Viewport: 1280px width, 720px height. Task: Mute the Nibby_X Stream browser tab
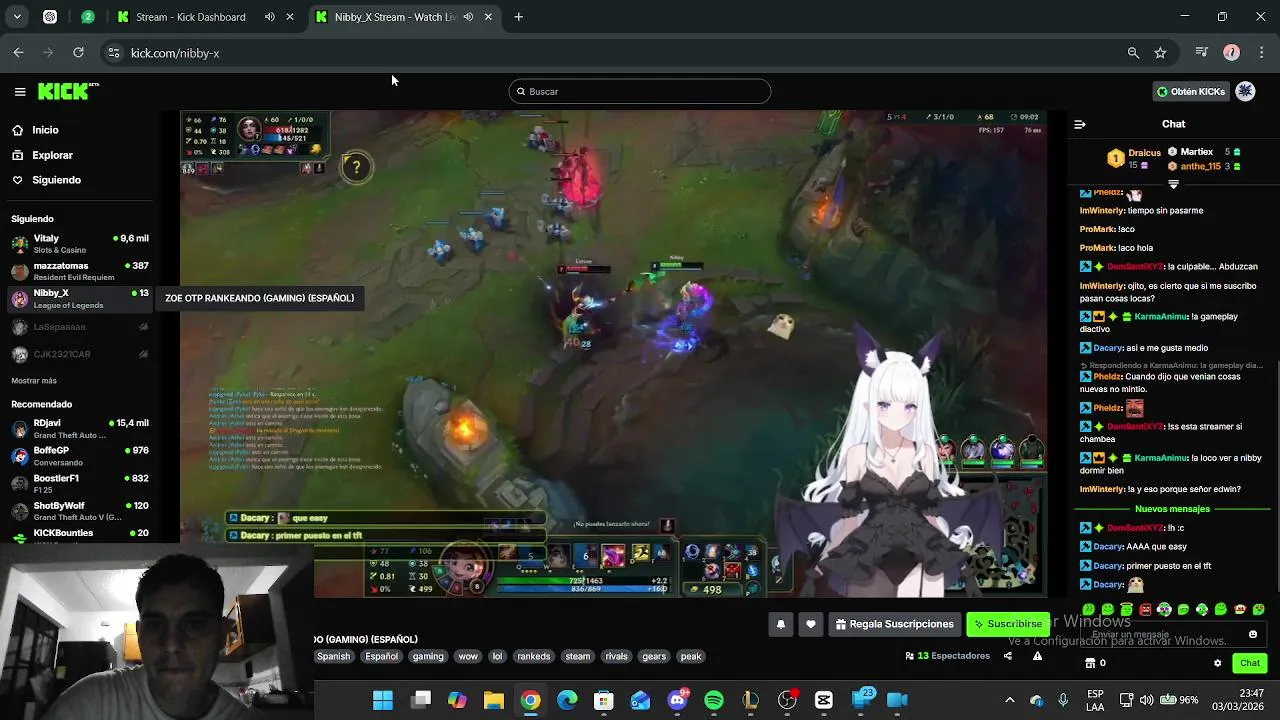coord(468,17)
